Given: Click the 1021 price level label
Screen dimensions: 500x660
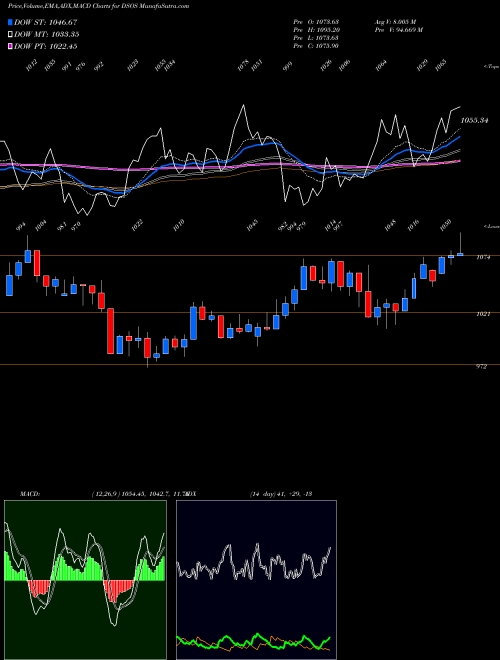Looking at the screenshot, I should coord(482,314).
